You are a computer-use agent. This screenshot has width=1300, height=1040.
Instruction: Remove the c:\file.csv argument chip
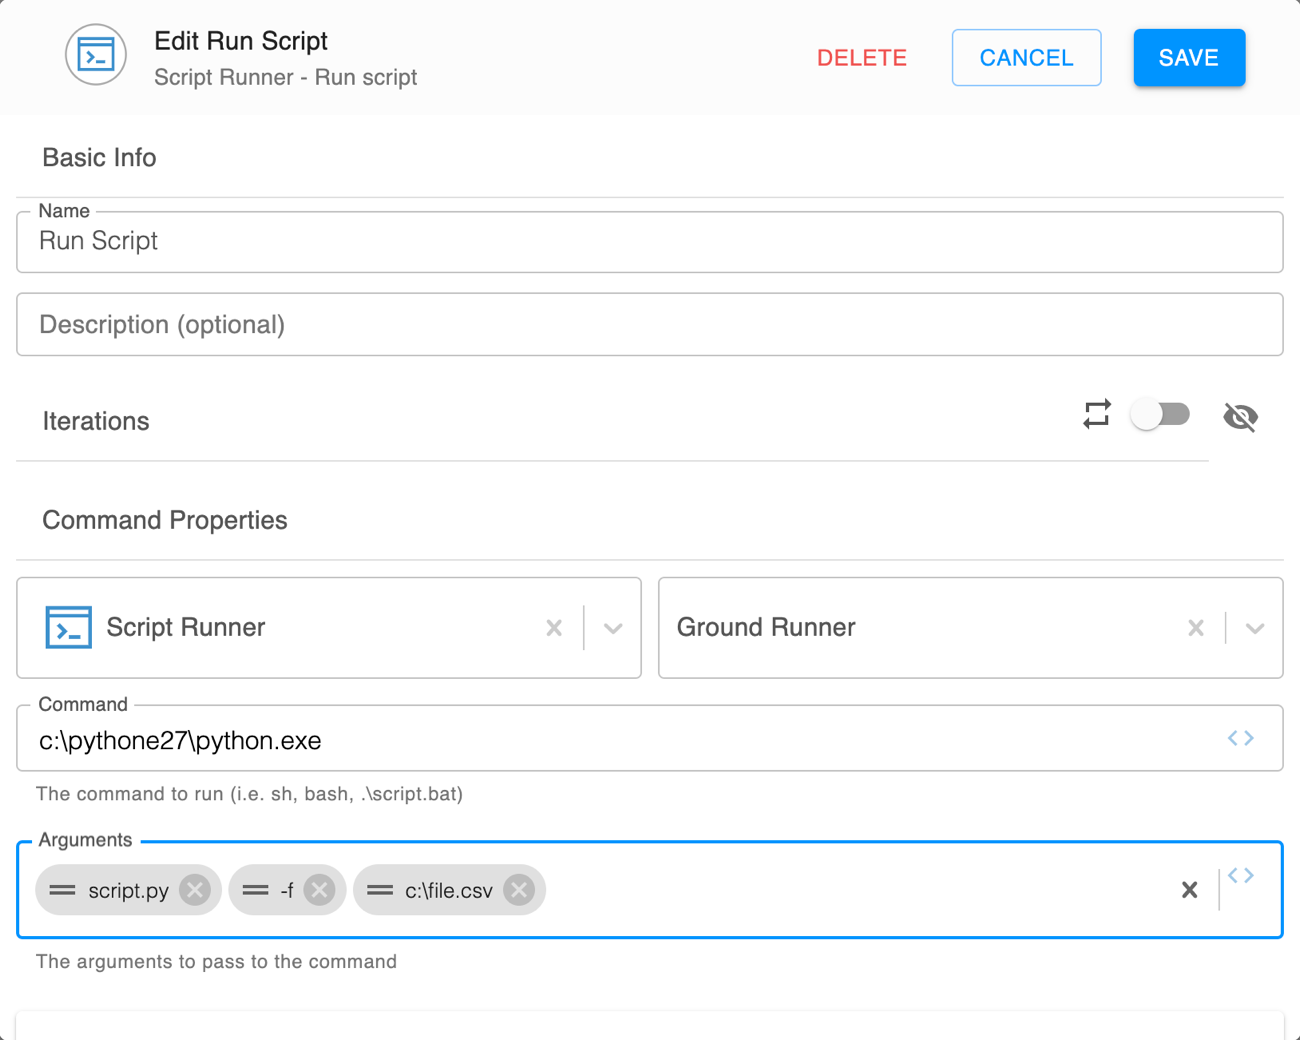(519, 890)
